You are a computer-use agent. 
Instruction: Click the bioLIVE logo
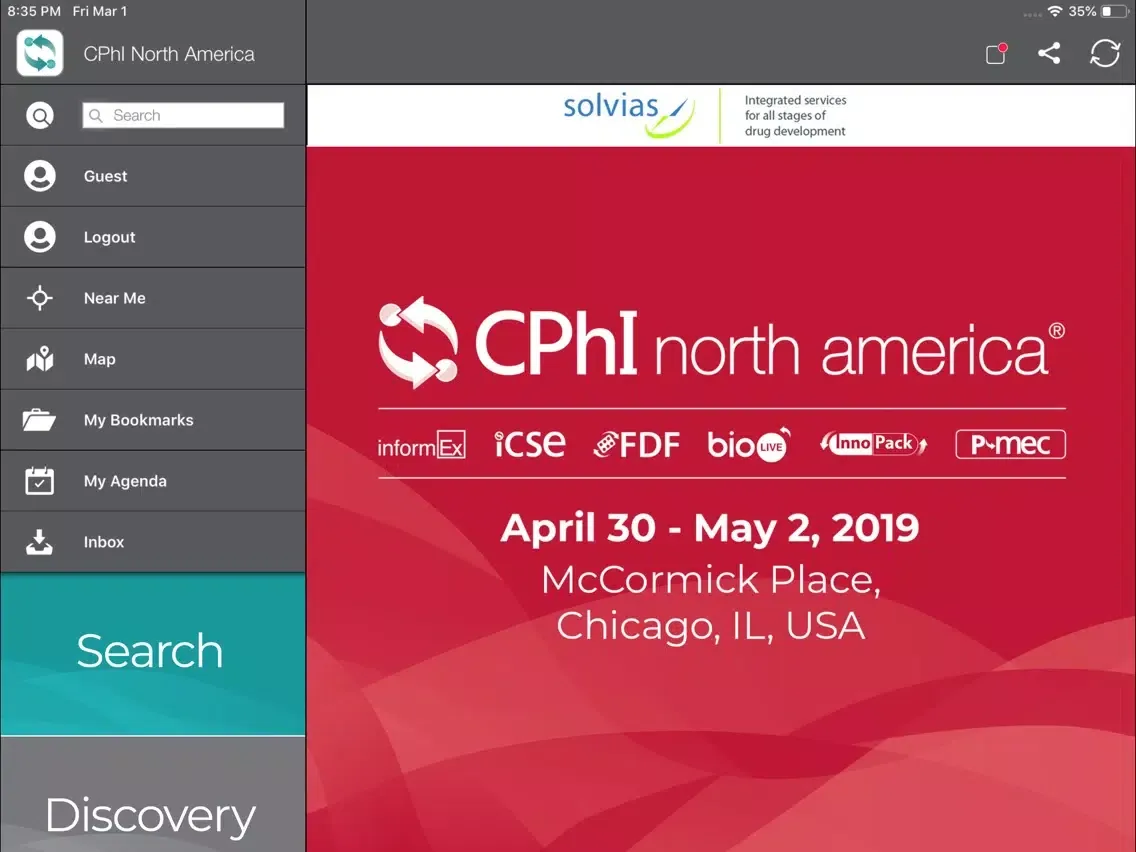click(749, 445)
